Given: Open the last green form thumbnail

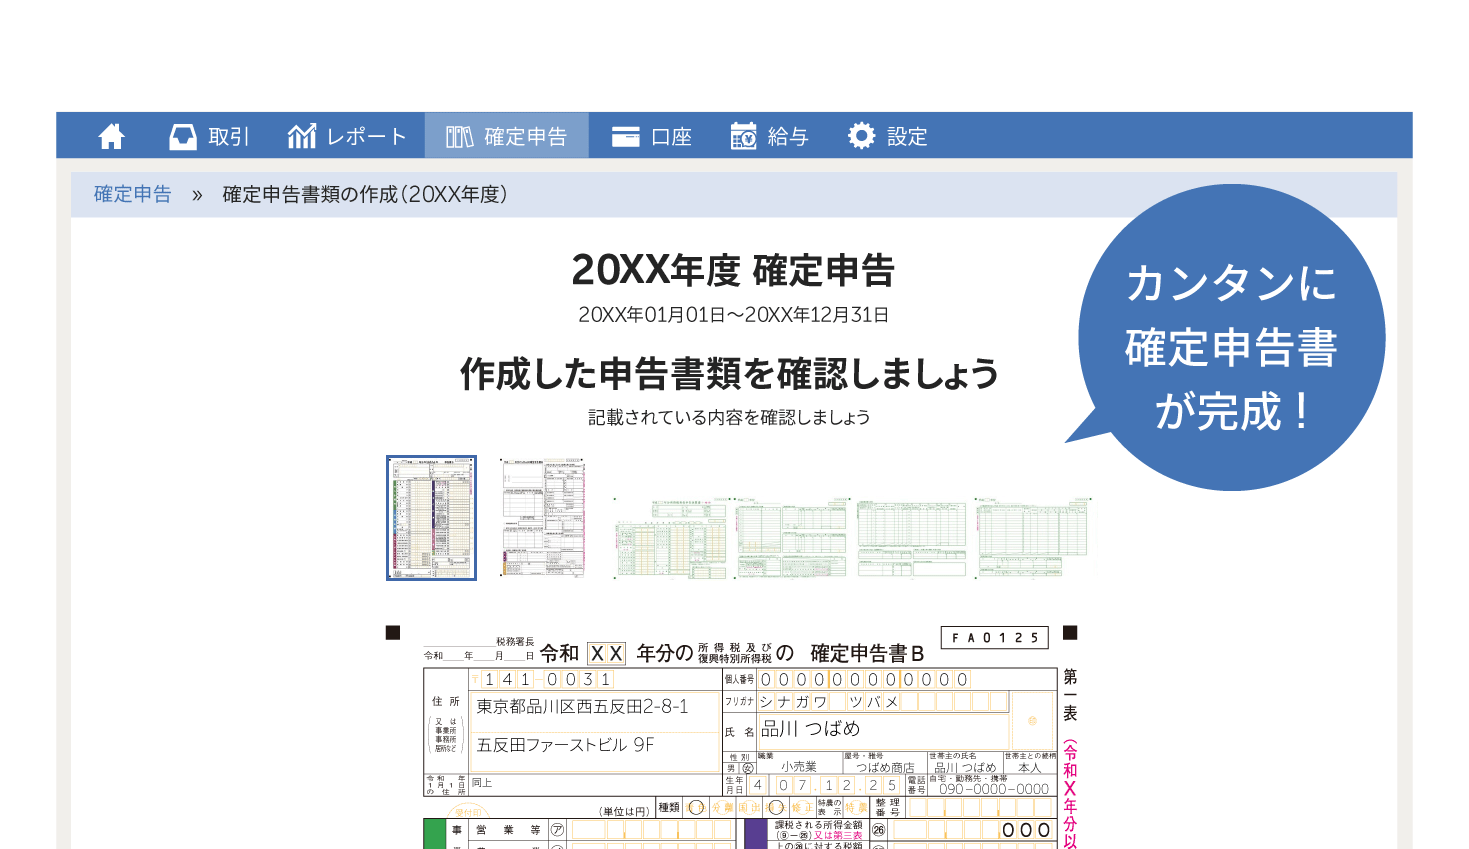Looking at the screenshot, I should pos(1032,538).
